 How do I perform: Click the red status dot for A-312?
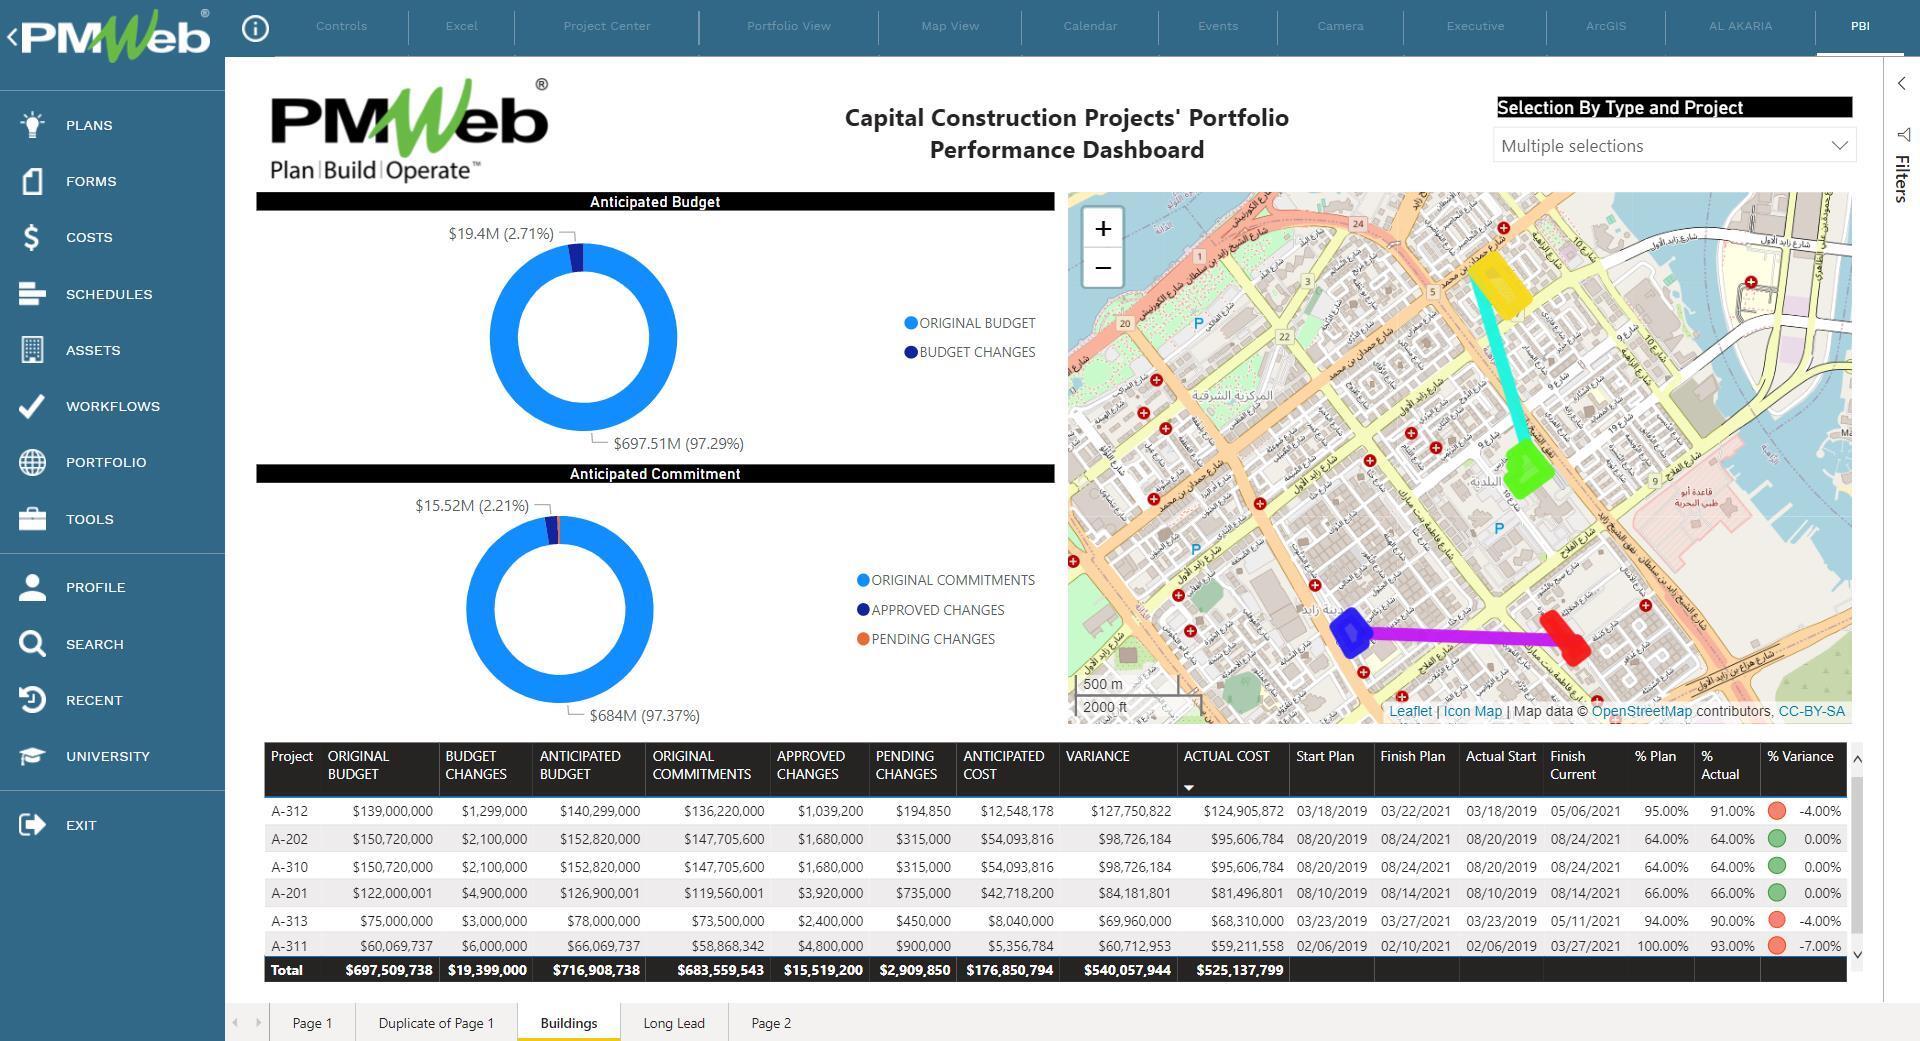click(x=1777, y=811)
